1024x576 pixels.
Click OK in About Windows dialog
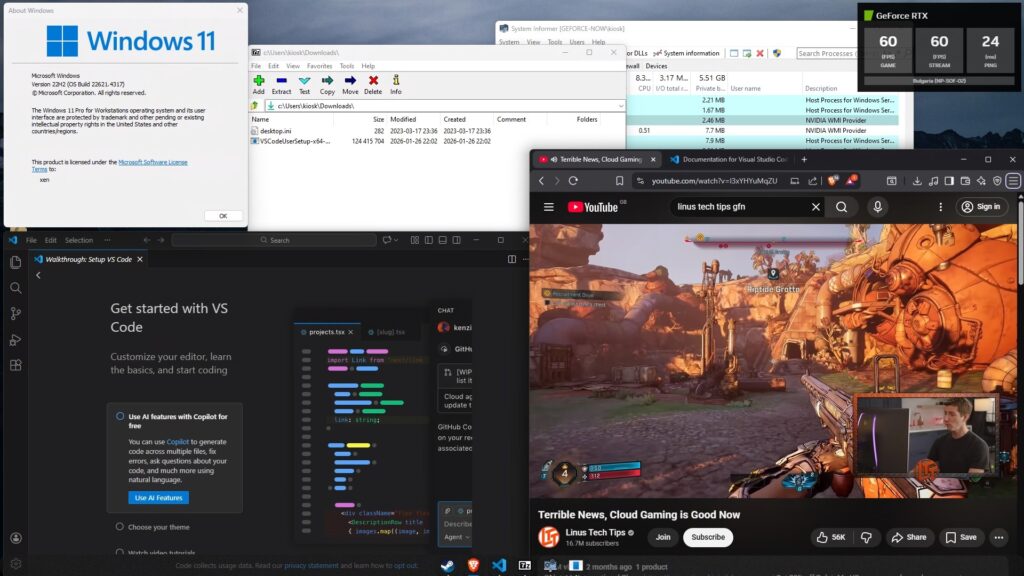(223, 216)
